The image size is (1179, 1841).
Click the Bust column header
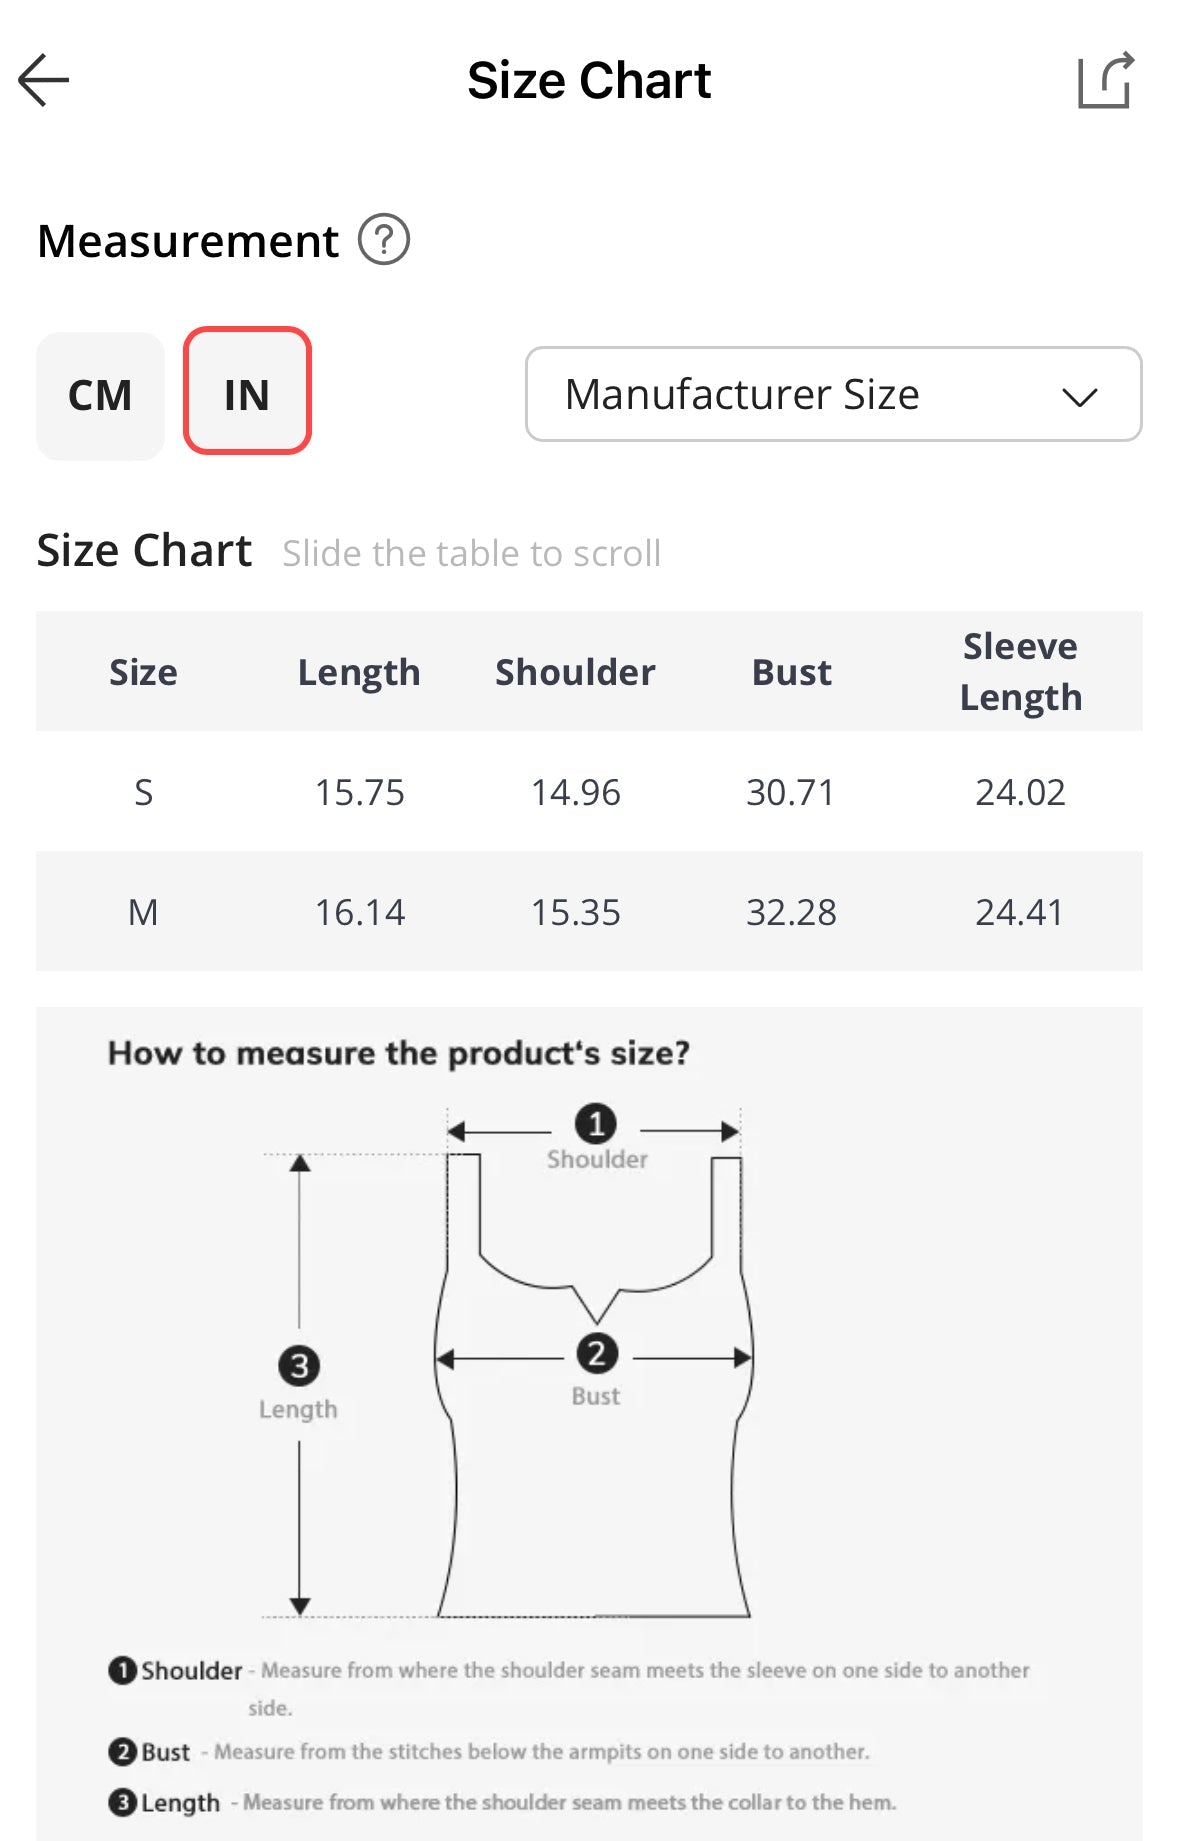point(791,672)
